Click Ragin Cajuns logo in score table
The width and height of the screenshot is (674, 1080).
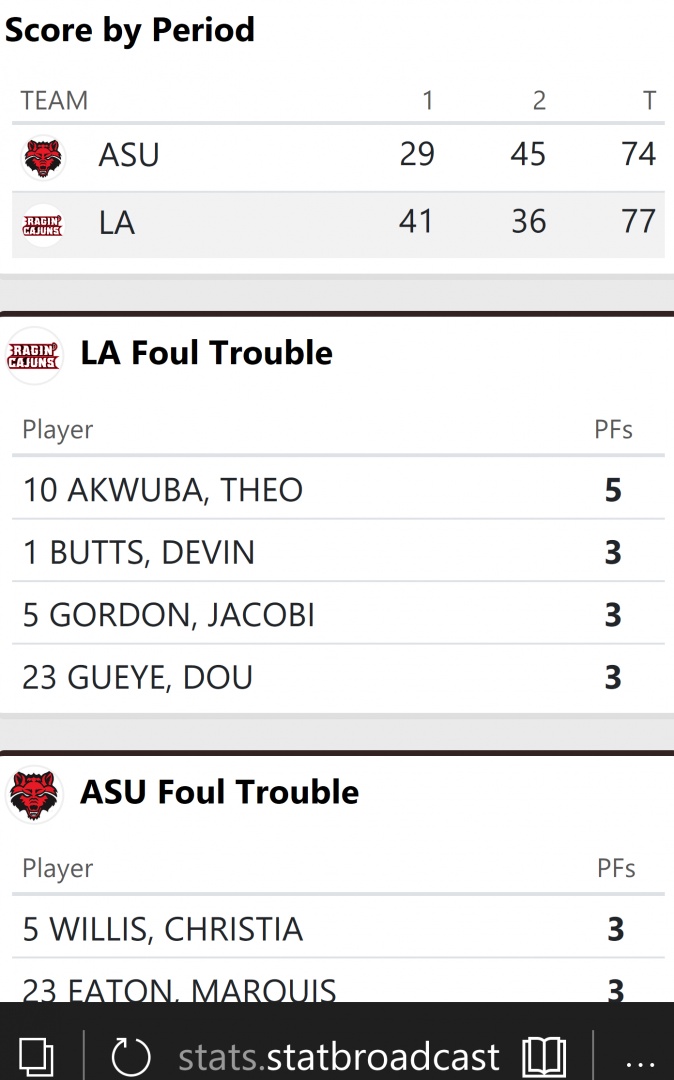pyautogui.click(x=43, y=224)
